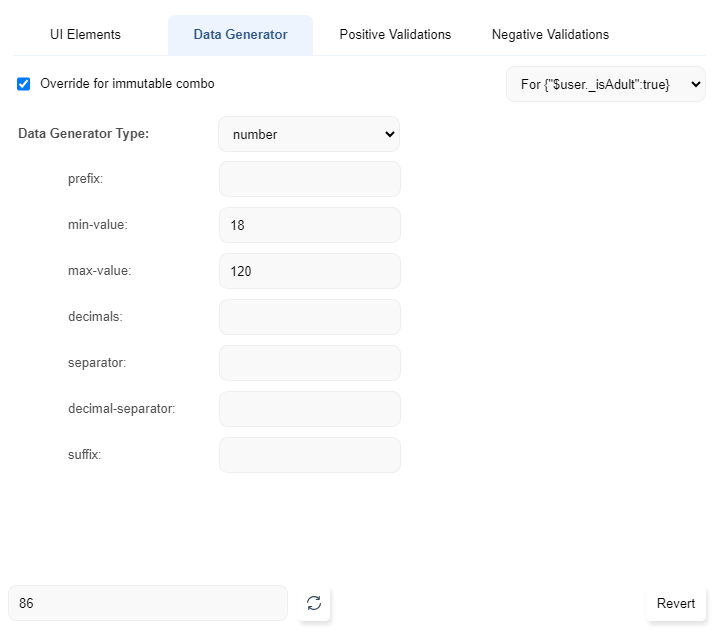Screen dimensions: 722x633
Task: Click into the prefix input field
Action: coord(309,179)
